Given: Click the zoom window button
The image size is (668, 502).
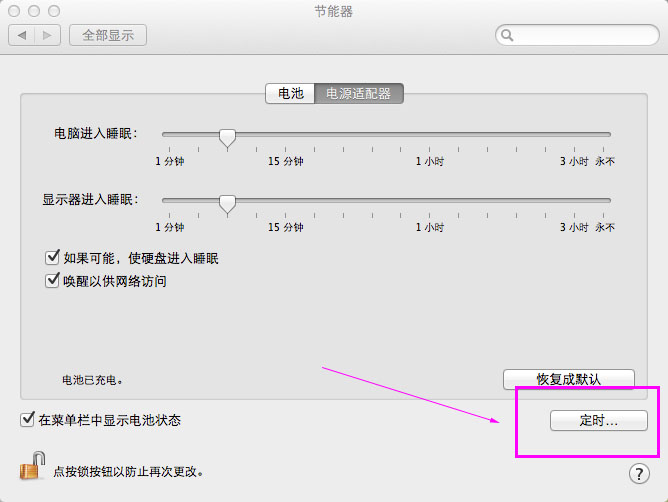Looking at the screenshot, I should (x=54, y=11).
